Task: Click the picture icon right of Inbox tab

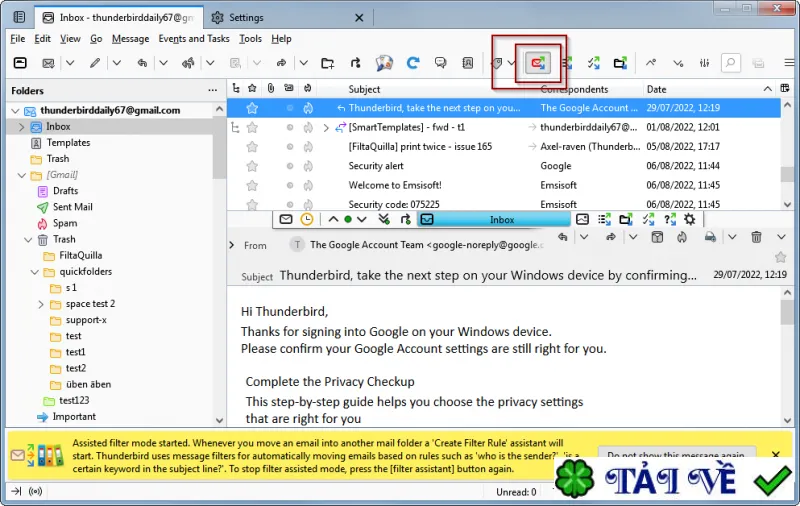Action: click(582, 219)
